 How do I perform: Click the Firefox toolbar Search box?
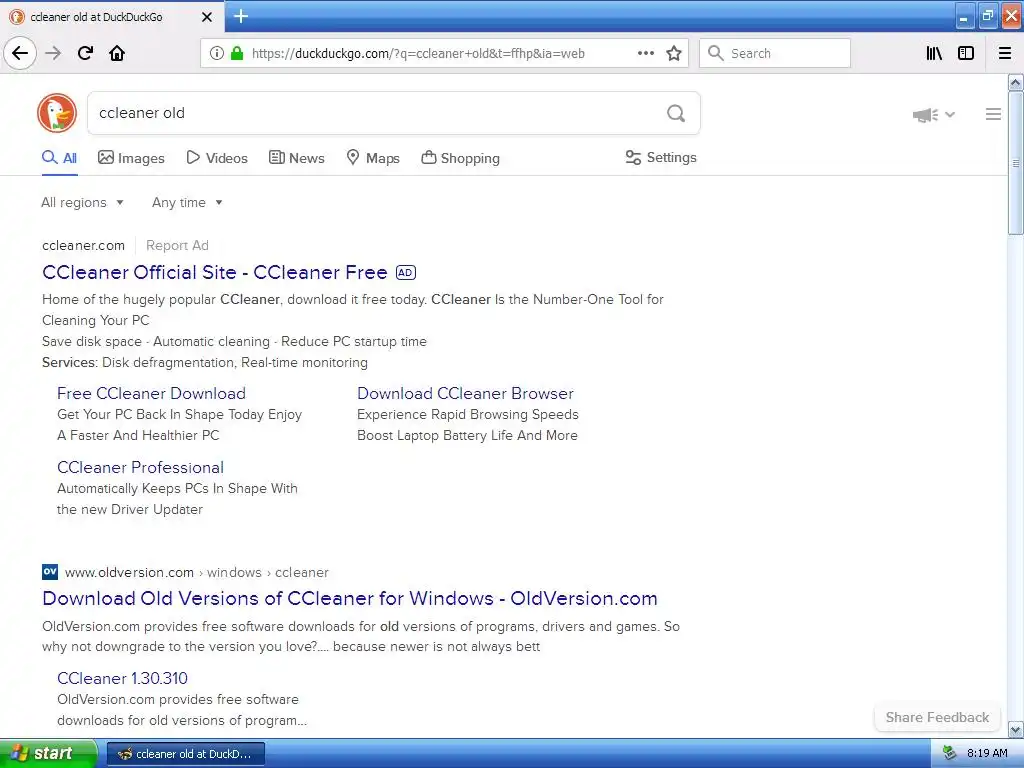point(775,53)
